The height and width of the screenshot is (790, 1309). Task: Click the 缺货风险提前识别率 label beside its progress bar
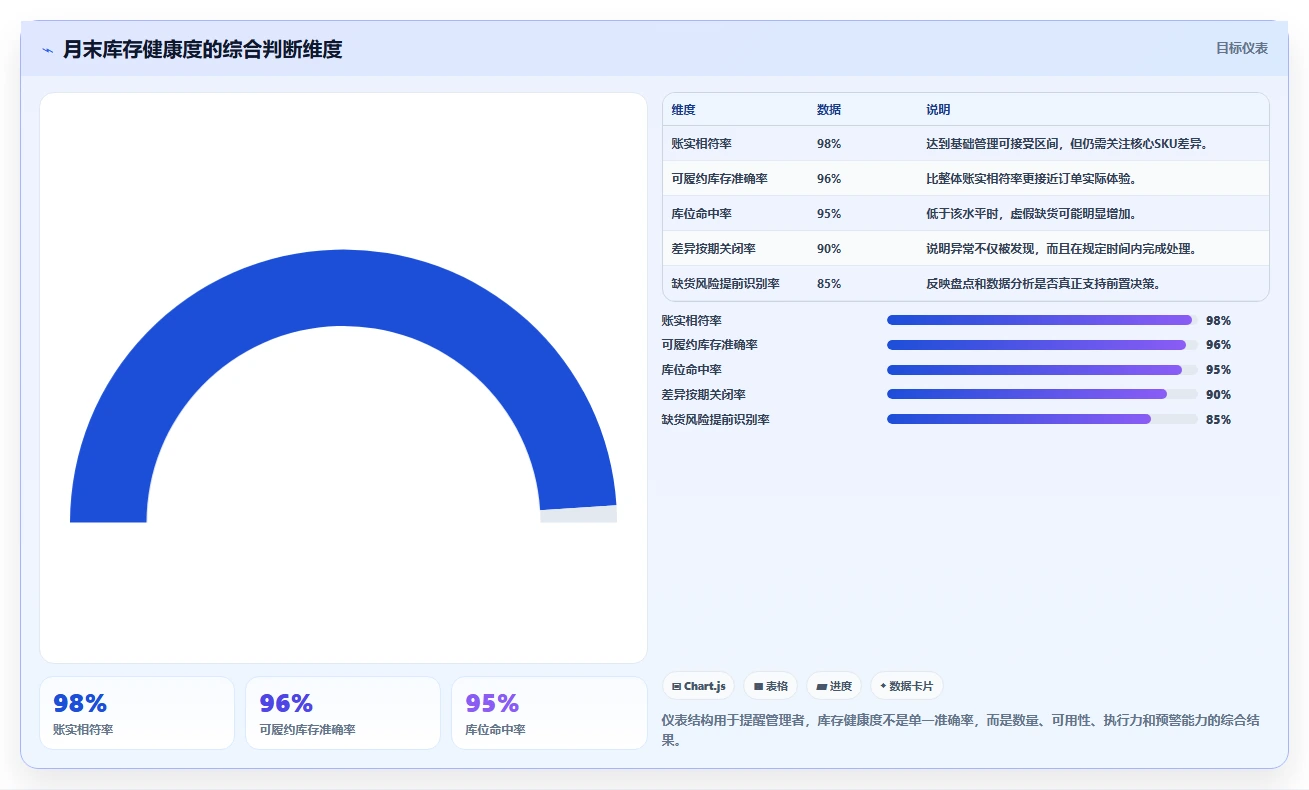(x=715, y=420)
